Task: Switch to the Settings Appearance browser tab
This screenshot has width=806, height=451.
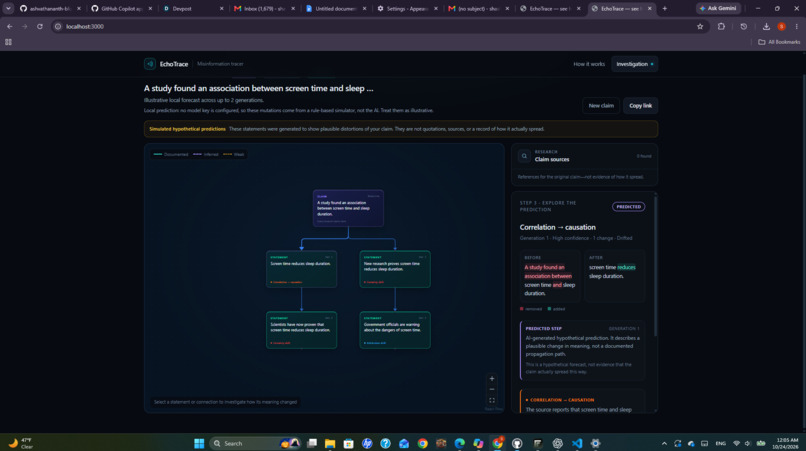Action: (408, 9)
